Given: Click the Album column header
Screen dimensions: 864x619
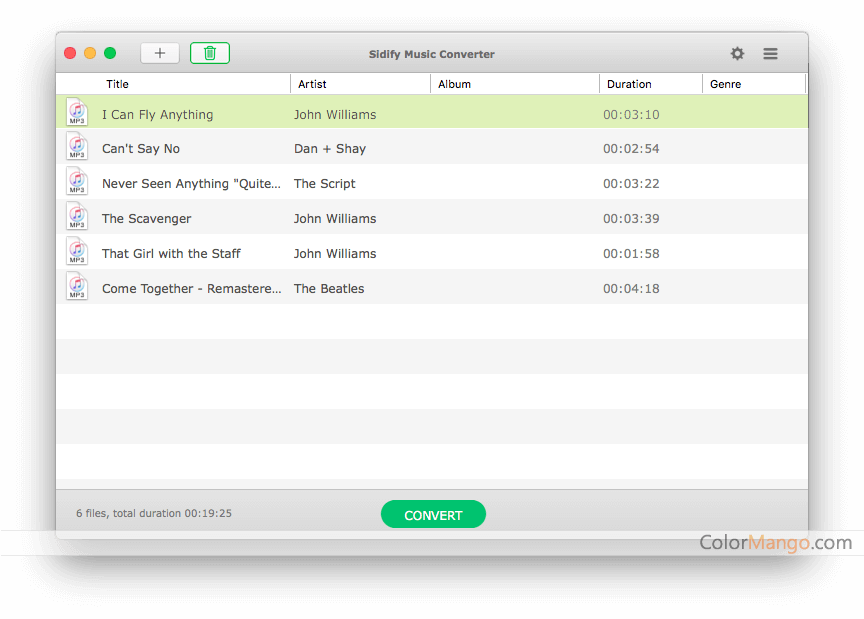Looking at the screenshot, I should click(x=454, y=84).
